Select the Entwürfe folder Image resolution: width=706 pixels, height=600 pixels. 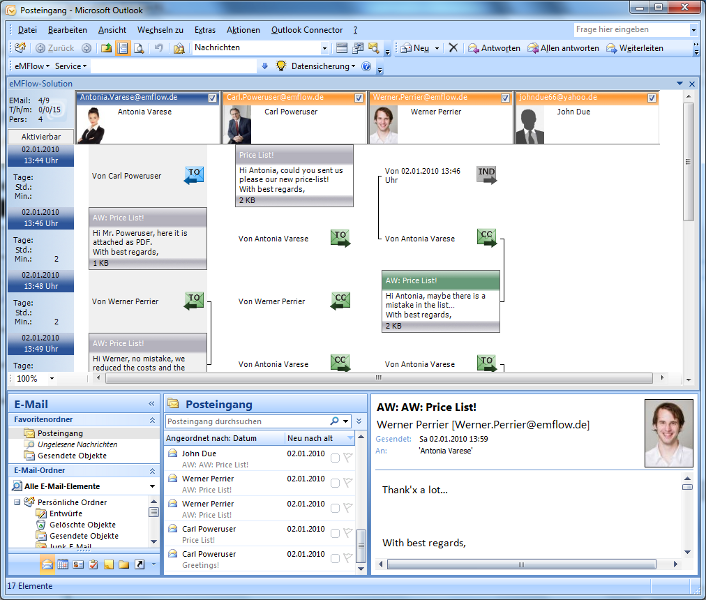pyautogui.click(x=66, y=513)
